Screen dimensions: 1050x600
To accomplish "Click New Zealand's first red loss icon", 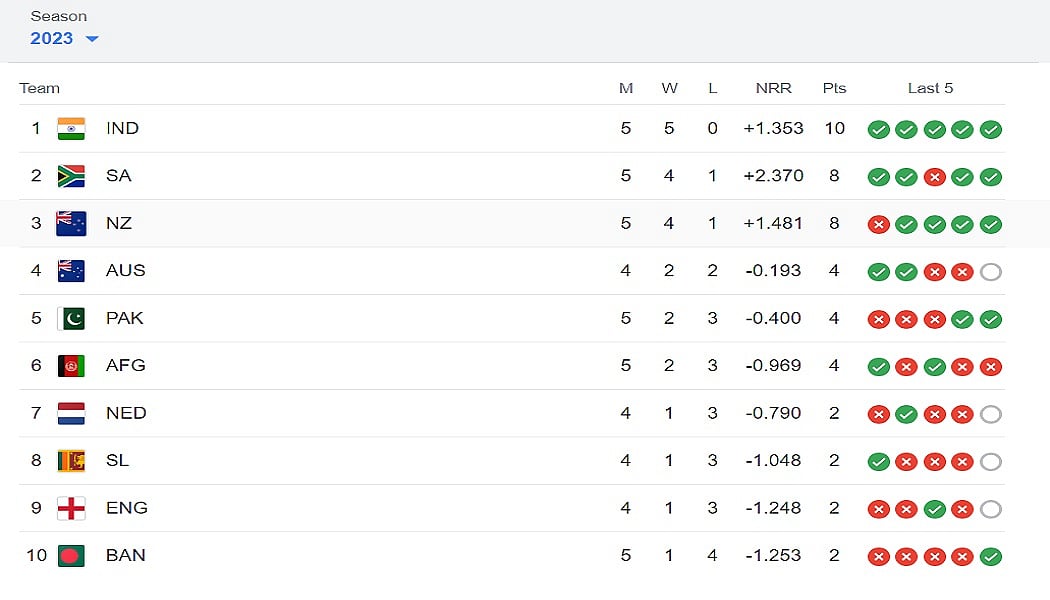I will pos(879,225).
